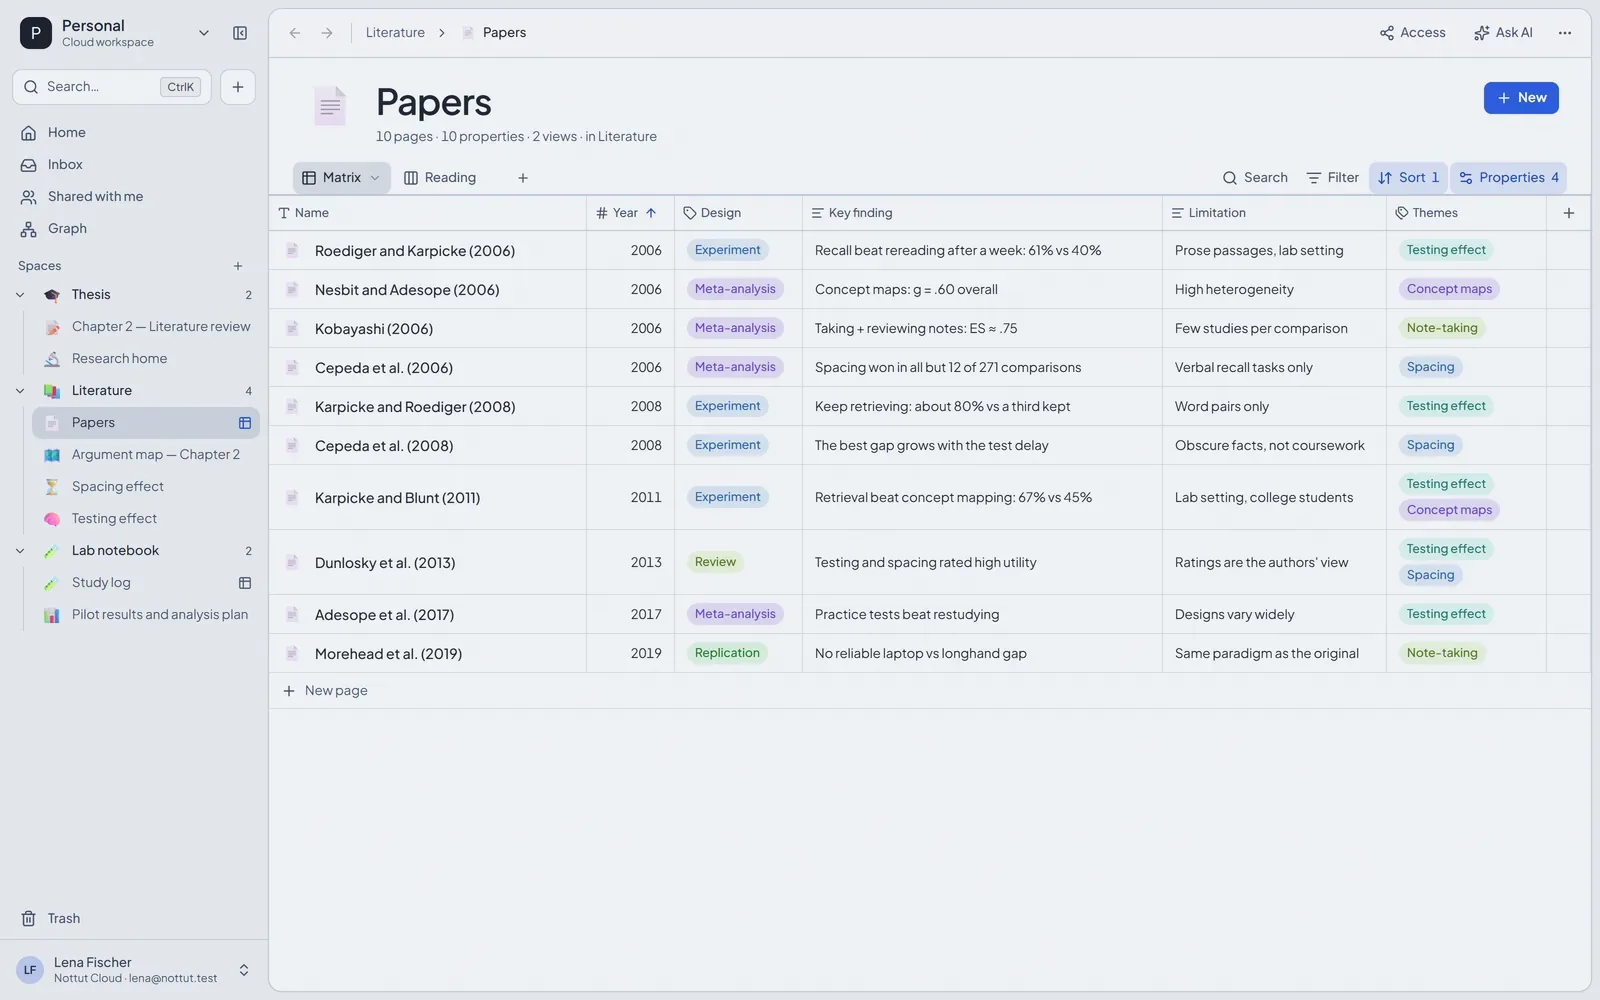Click the Limitation column header
The image size is (1600, 1000).
1275,213
